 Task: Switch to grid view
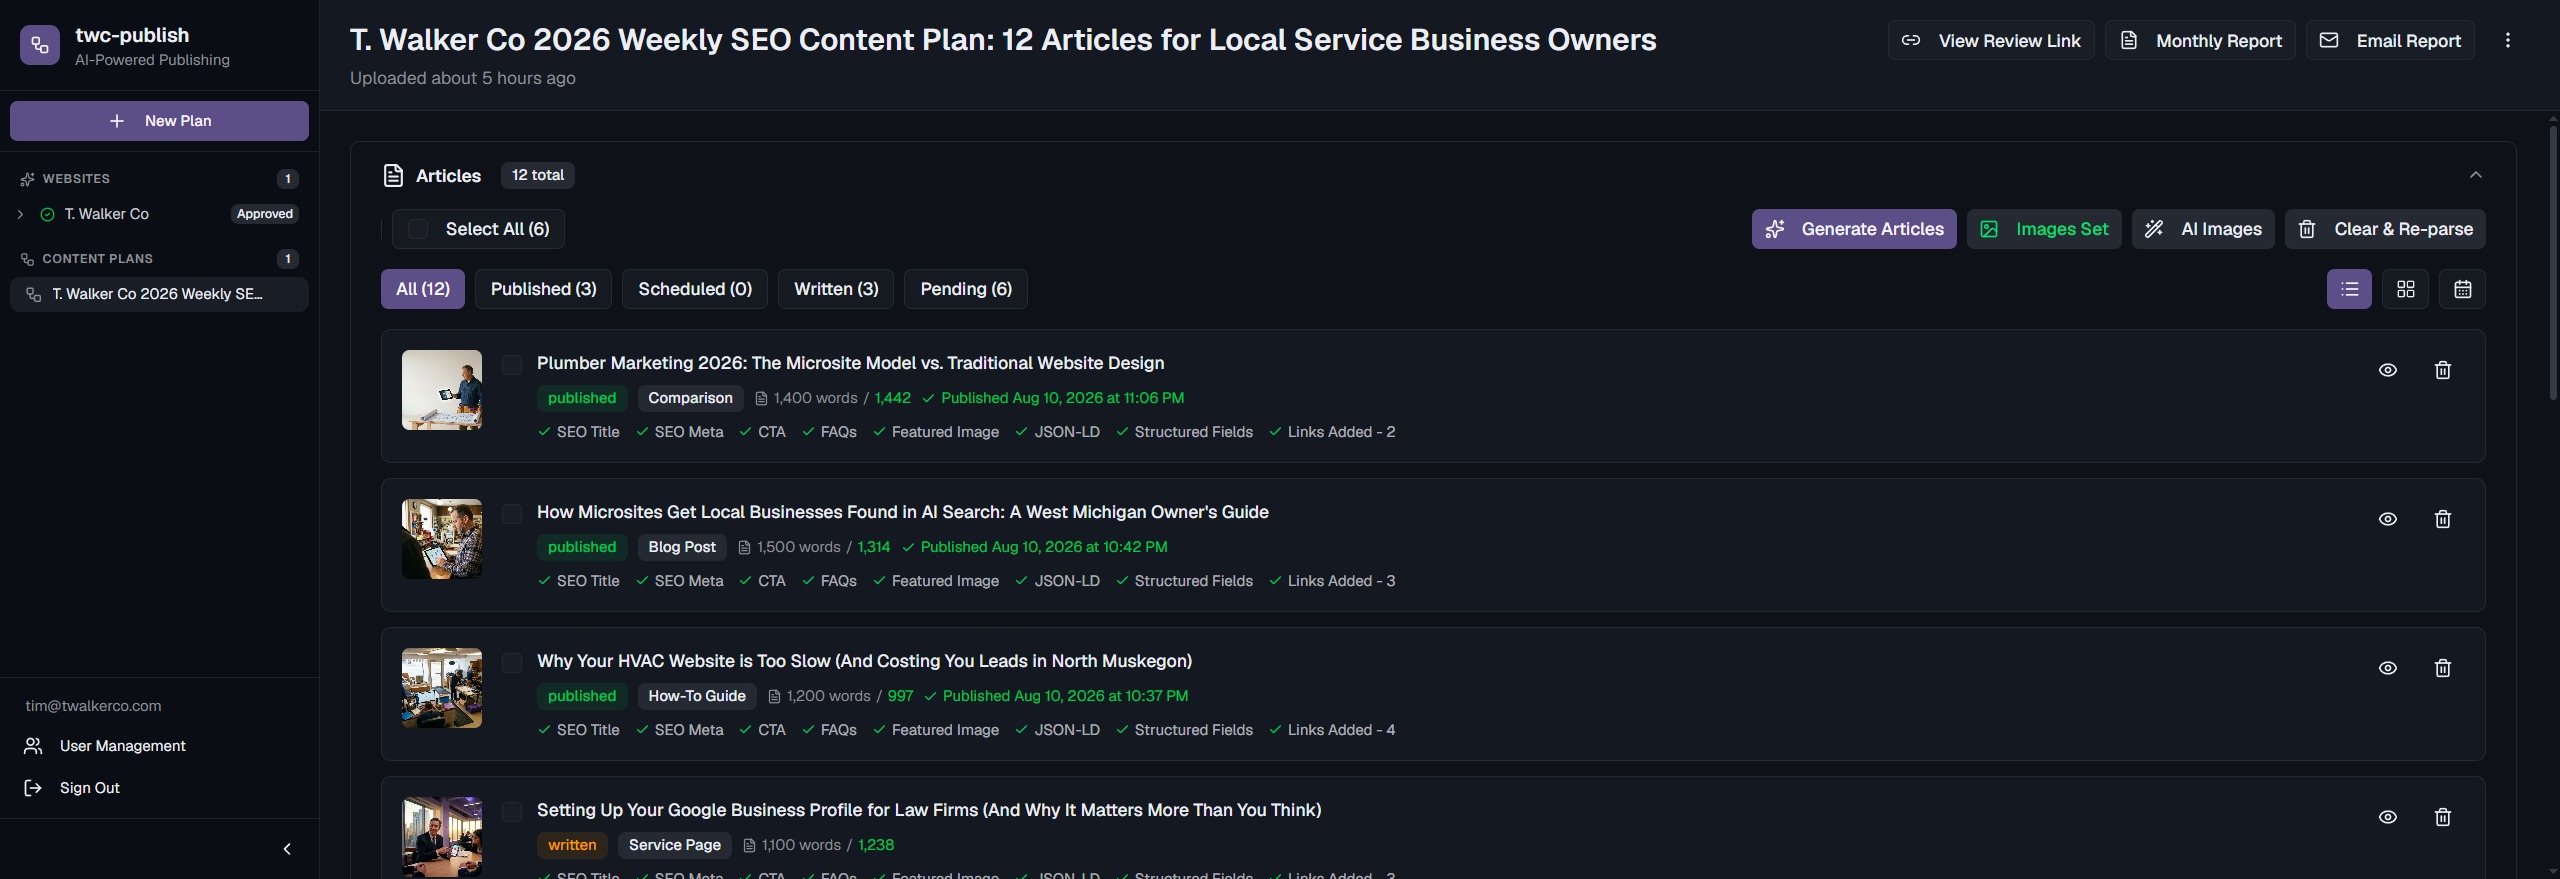tap(2406, 289)
